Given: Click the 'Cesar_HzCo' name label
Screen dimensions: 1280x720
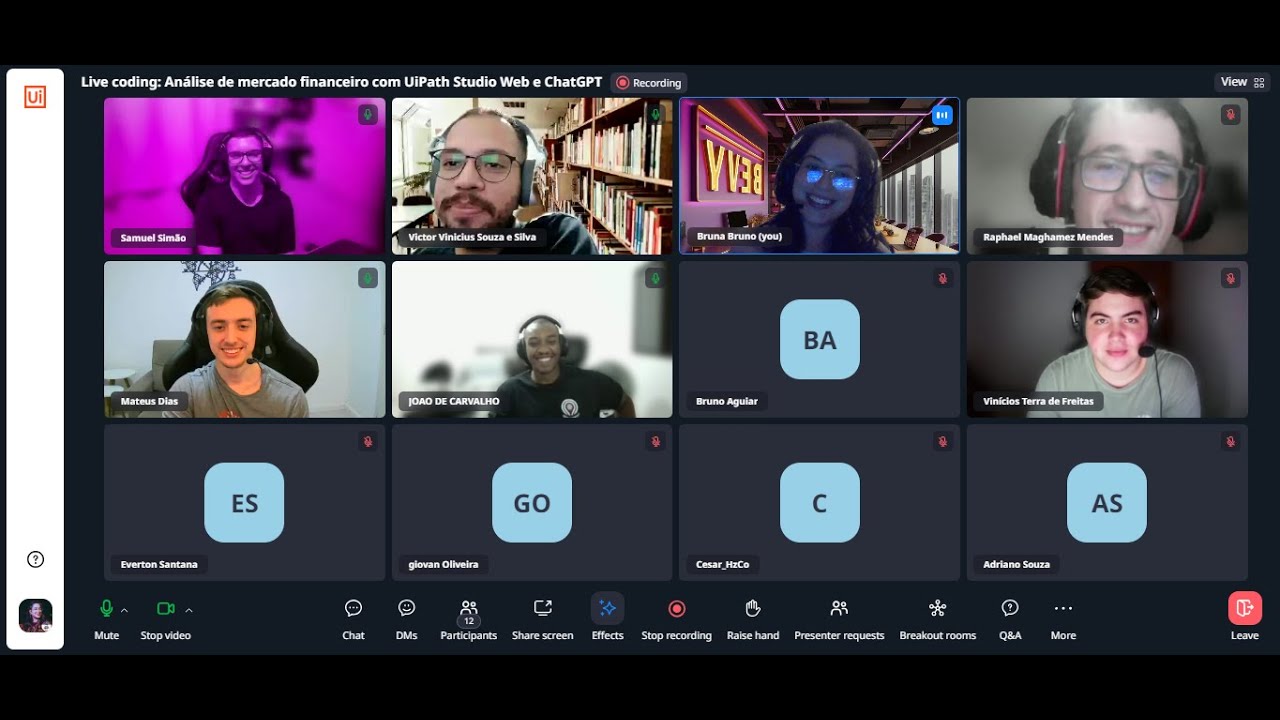Looking at the screenshot, I should pyautogui.click(x=722, y=564).
